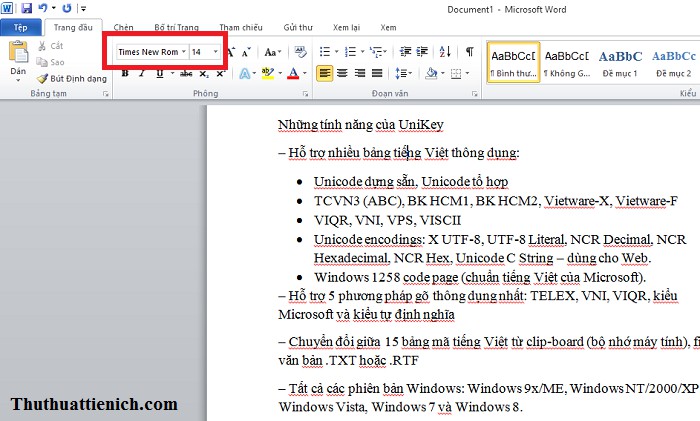Click the heading text 'Những tính năng của UniKey'

360,125
